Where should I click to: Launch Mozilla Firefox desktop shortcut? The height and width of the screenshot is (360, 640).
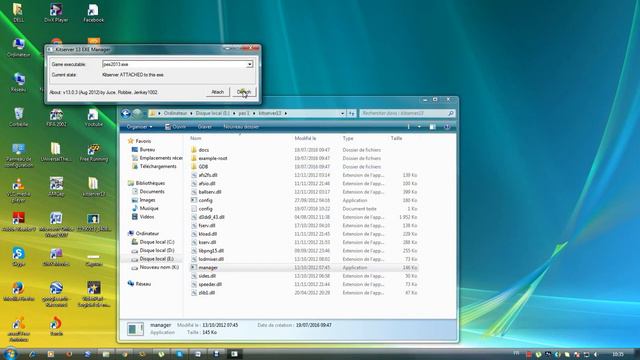[18, 291]
